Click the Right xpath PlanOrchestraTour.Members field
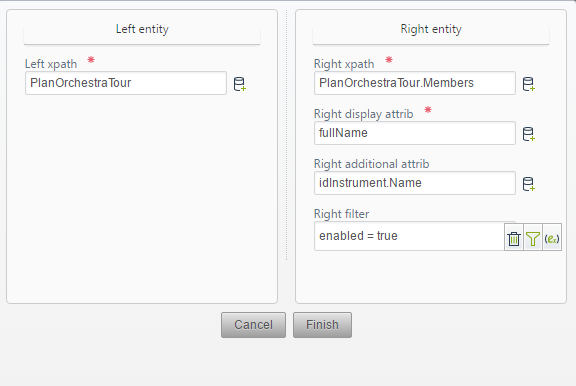The width and height of the screenshot is (576, 386). tap(415, 83)
